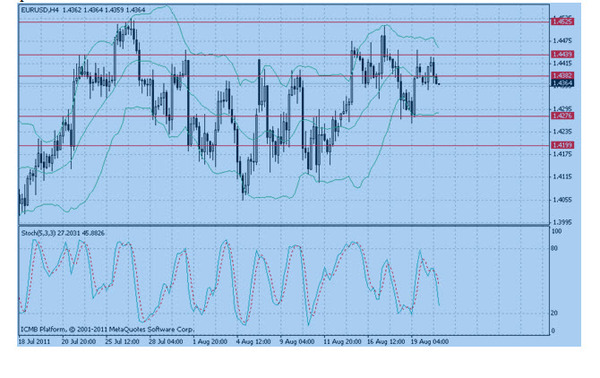Click the ICMB Platform MetaQuotes copyright text
600x378 pixels.
(108, 329)
